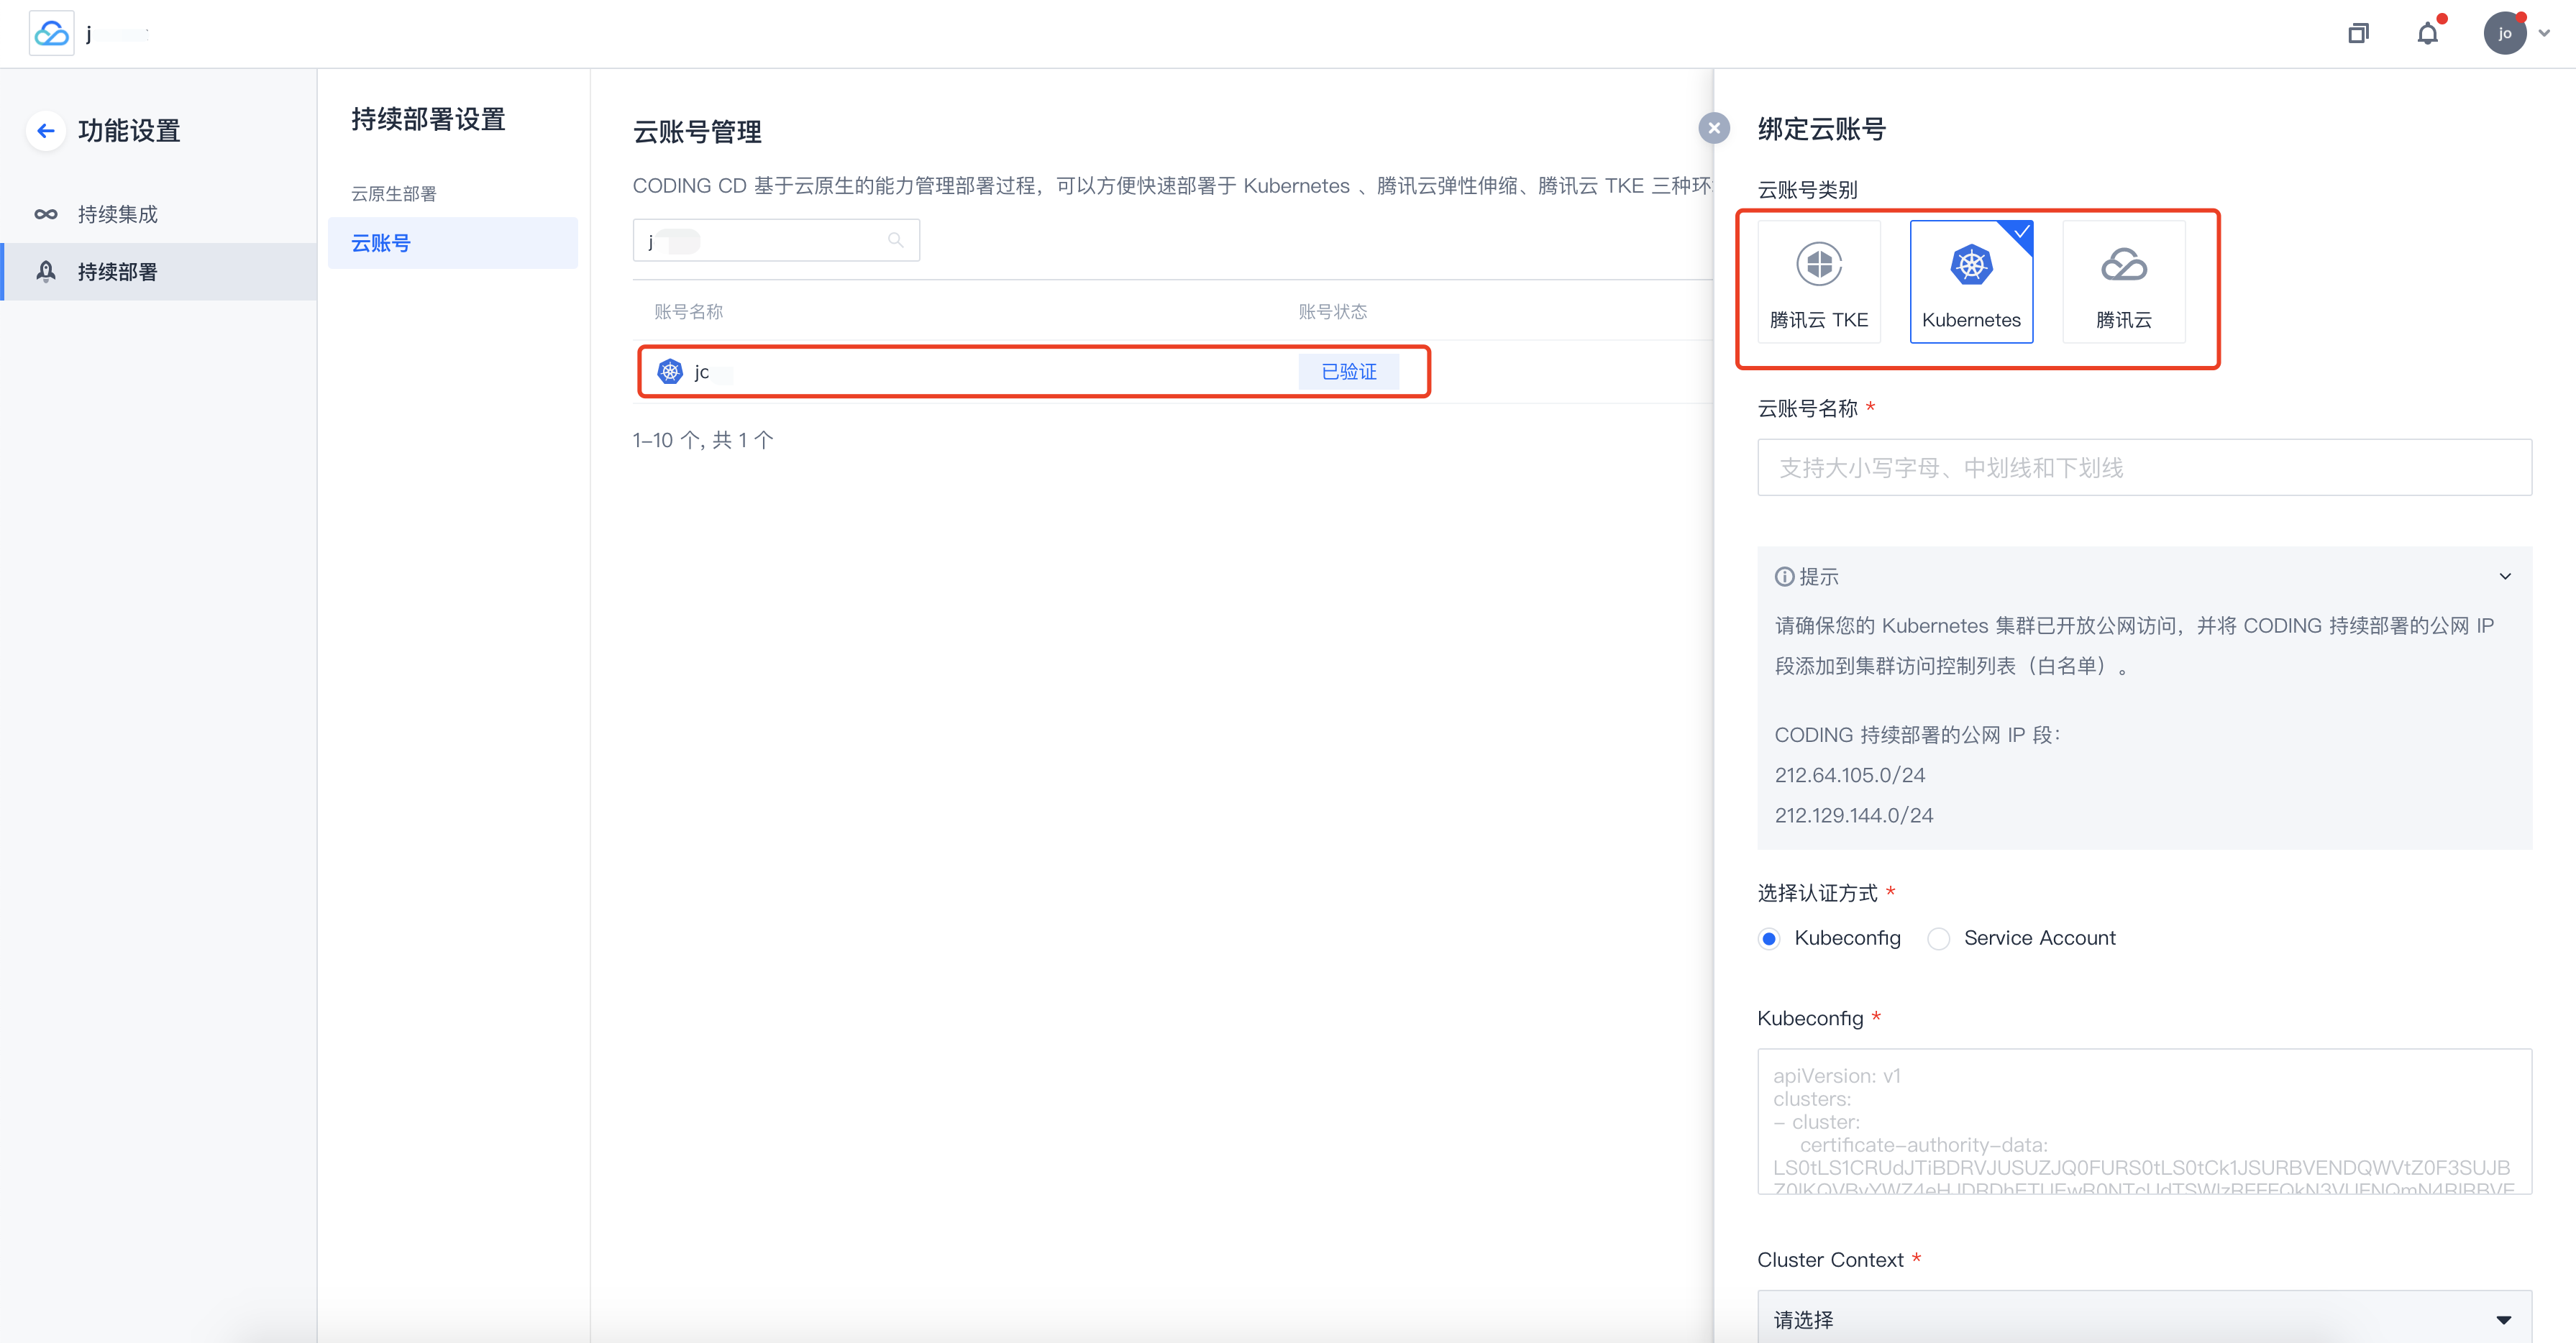Click the Kubernetes wheel card icon
The height and width of the screenshot is (1343, 2576).
coord(1971,265)
